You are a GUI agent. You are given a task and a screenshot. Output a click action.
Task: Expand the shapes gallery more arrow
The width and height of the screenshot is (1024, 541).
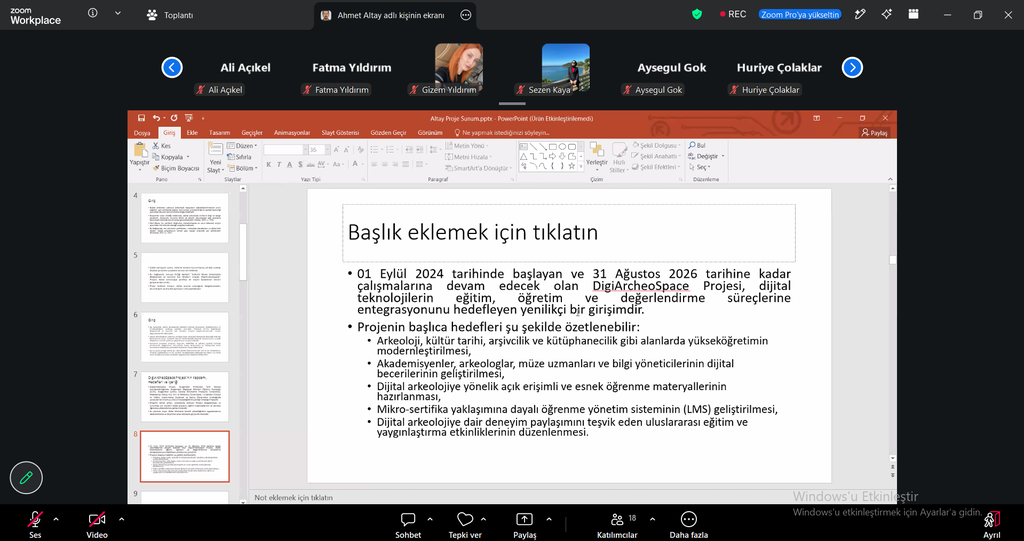(x=581, y=167)
